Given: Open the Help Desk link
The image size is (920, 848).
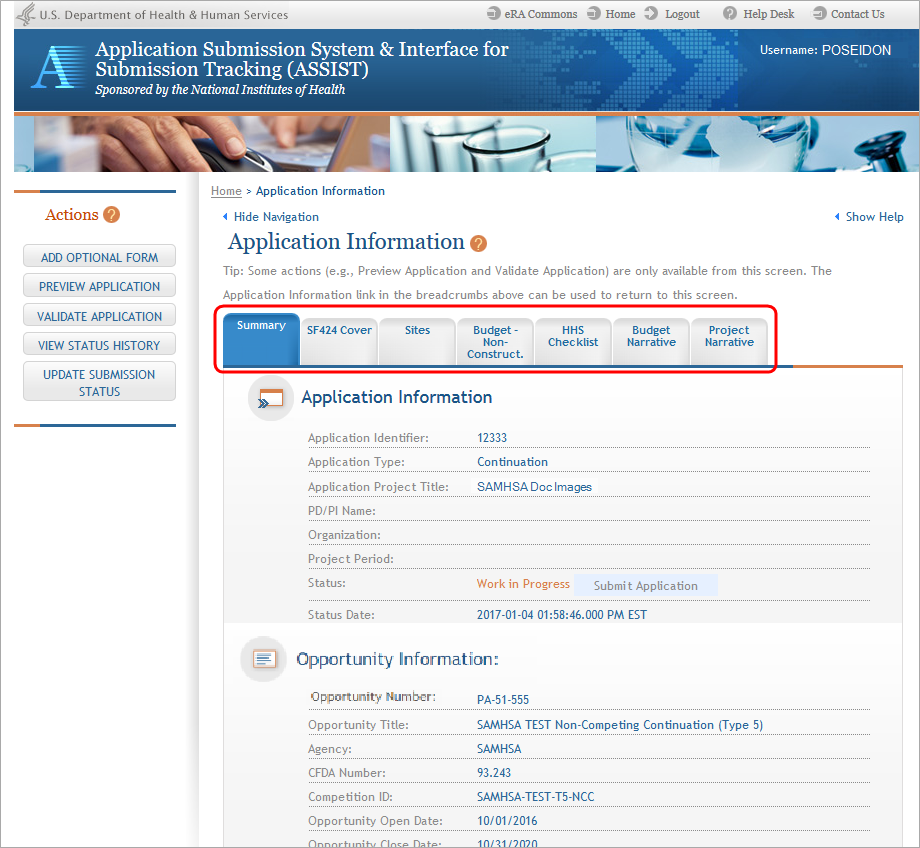Looking at the screenshot, I should click(769, 14).
